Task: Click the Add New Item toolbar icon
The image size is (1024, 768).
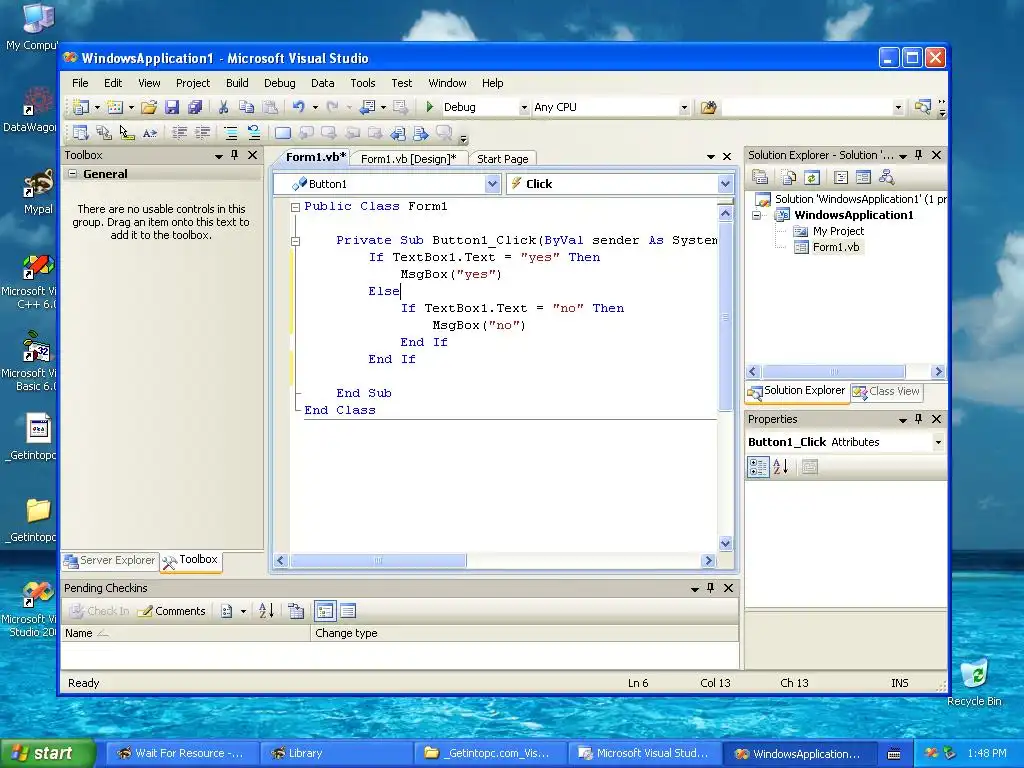Action: pyautogui.click(x=115, y=107)
